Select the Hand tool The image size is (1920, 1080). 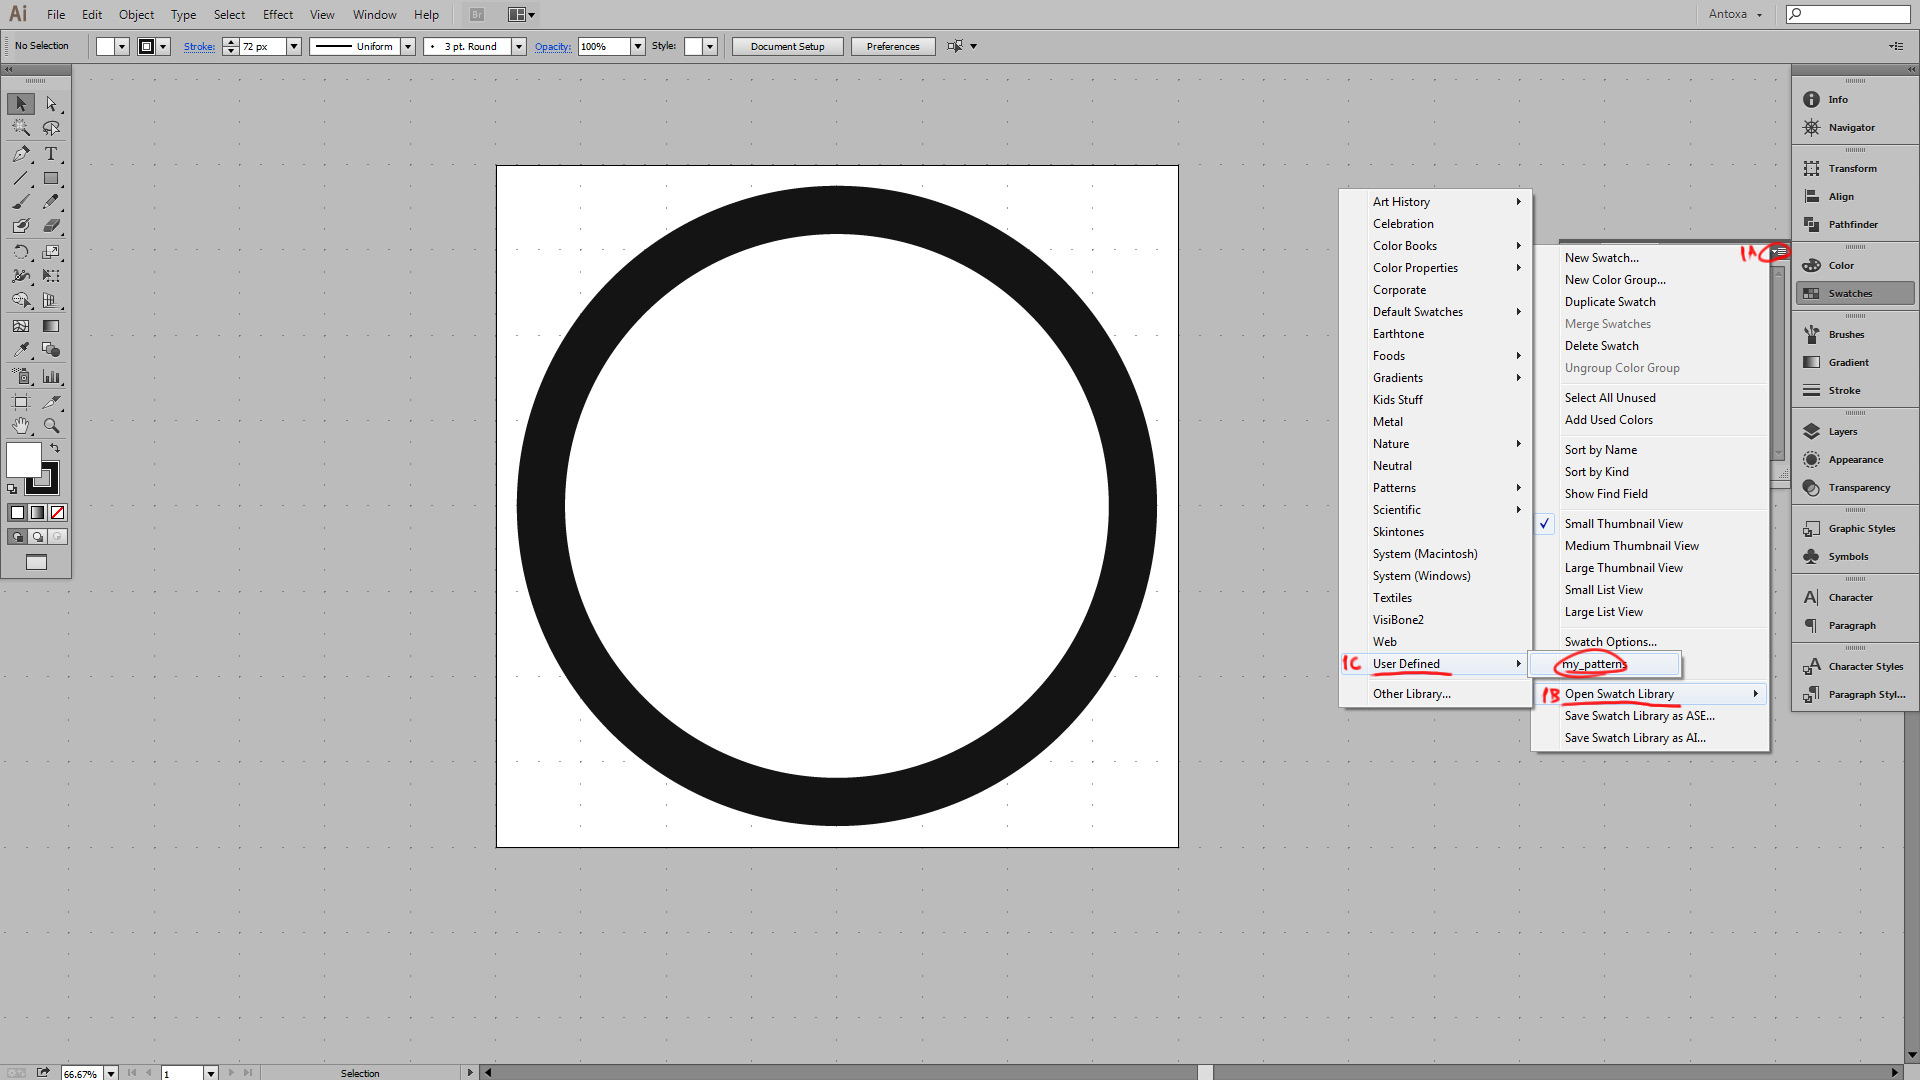click(x=21, y=426)
